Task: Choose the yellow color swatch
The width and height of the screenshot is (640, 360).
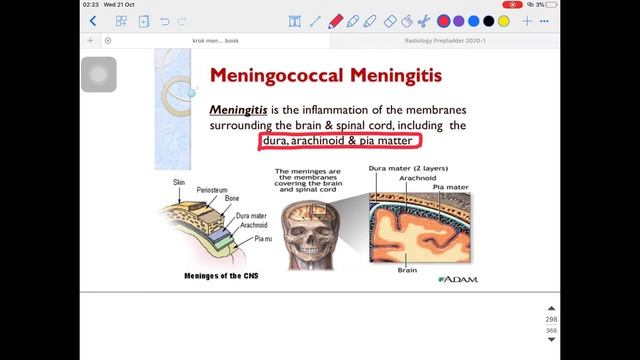Action: coord(504,21)
